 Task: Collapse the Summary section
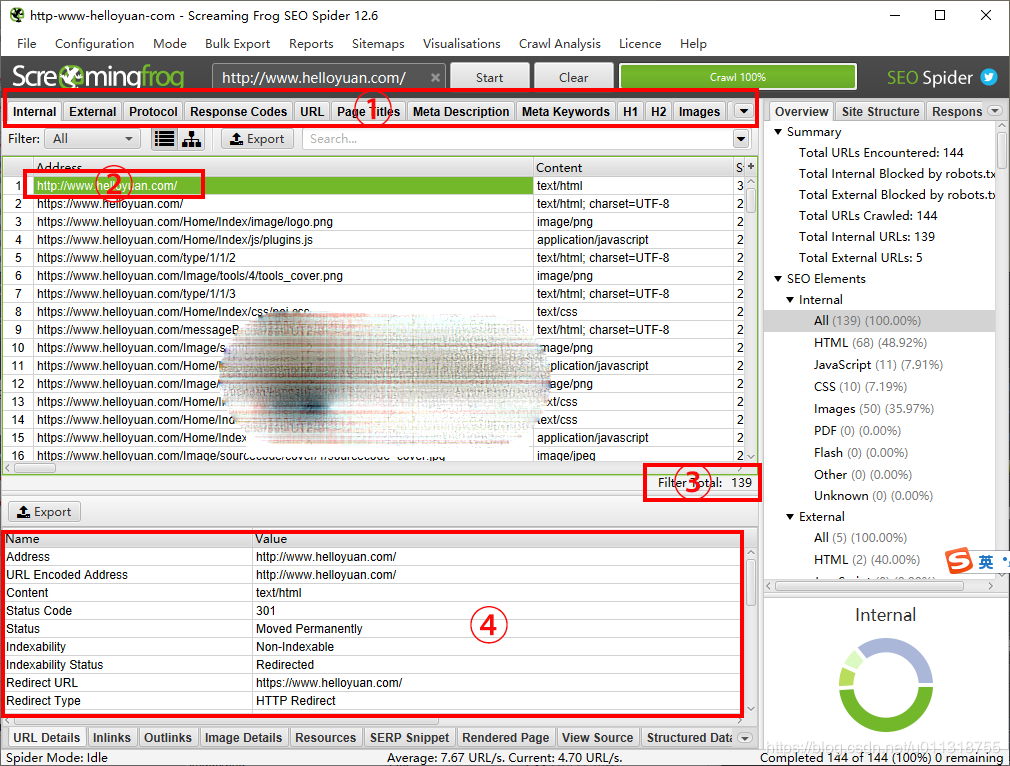tap(778, 131)
